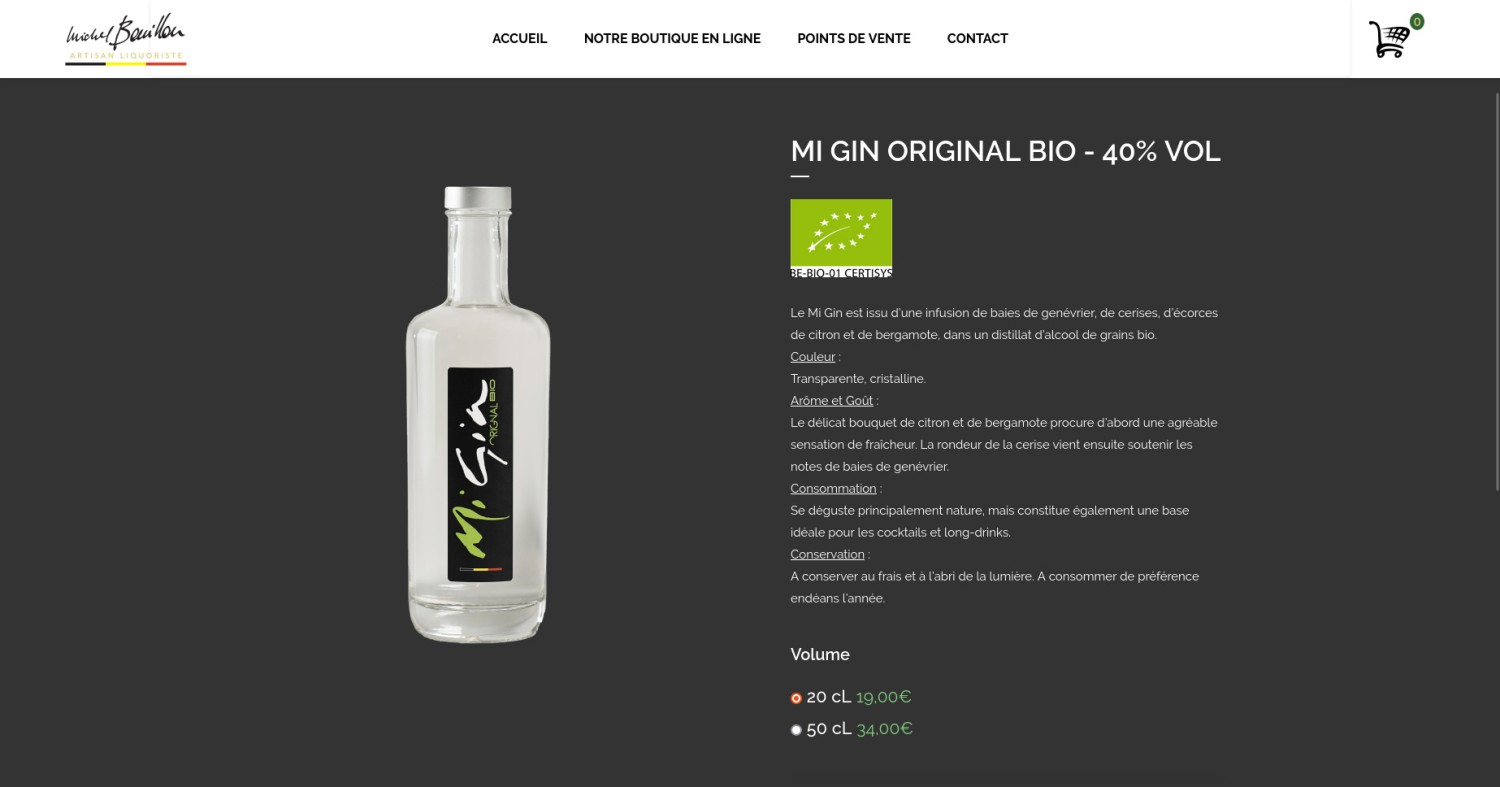
Task: Select the 20 cL volume option
Action: coord(797,698)
